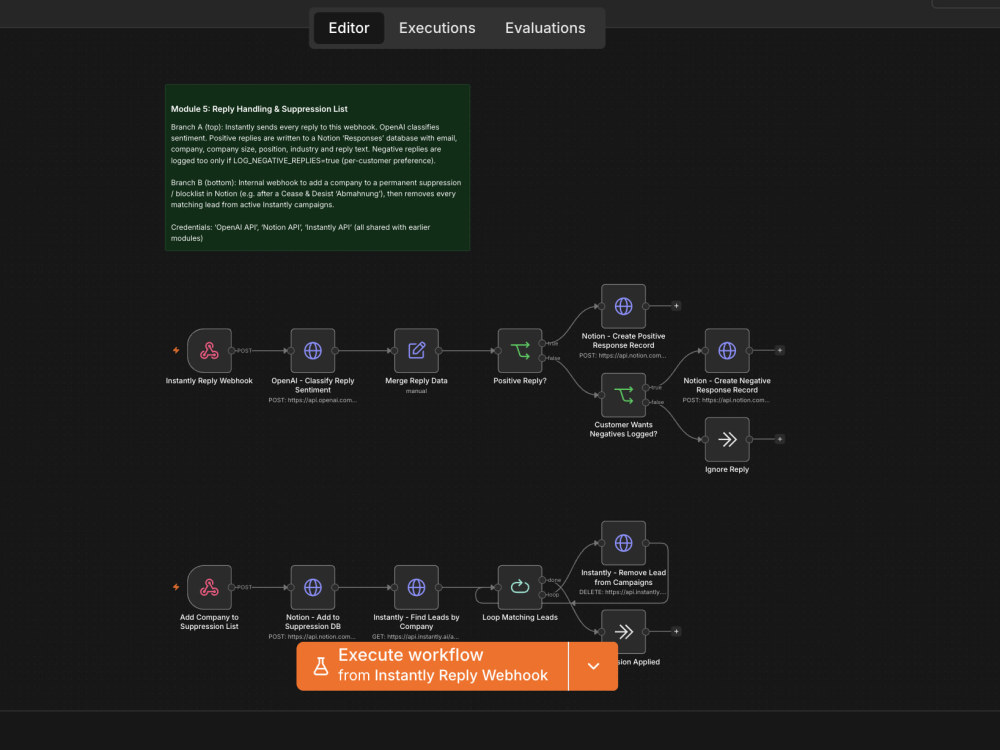Viewport: 1000px width, 750px height.
Task: Expand the Execute workflow trigger dropdown chevron
Action: point(593,666)
